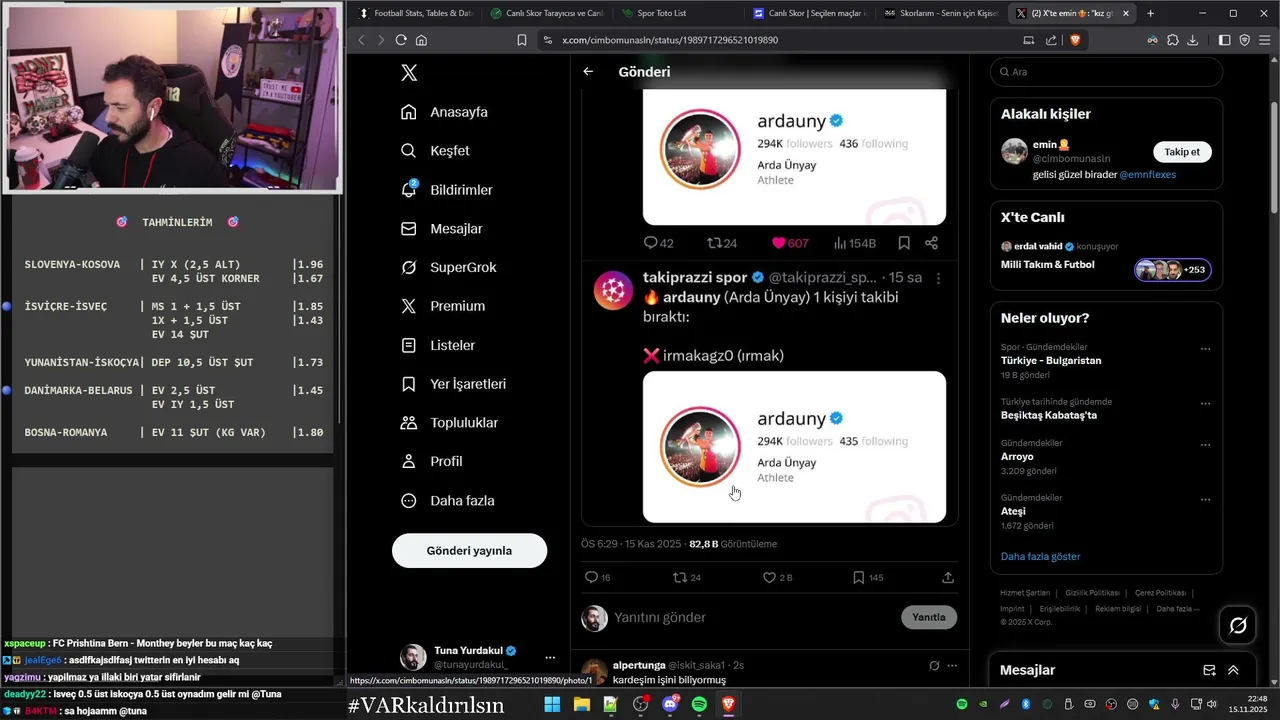Viewport: 1280px width, 720px height.
Task: Unlike the tweet with 607 likes
Action: click(789, 243)
